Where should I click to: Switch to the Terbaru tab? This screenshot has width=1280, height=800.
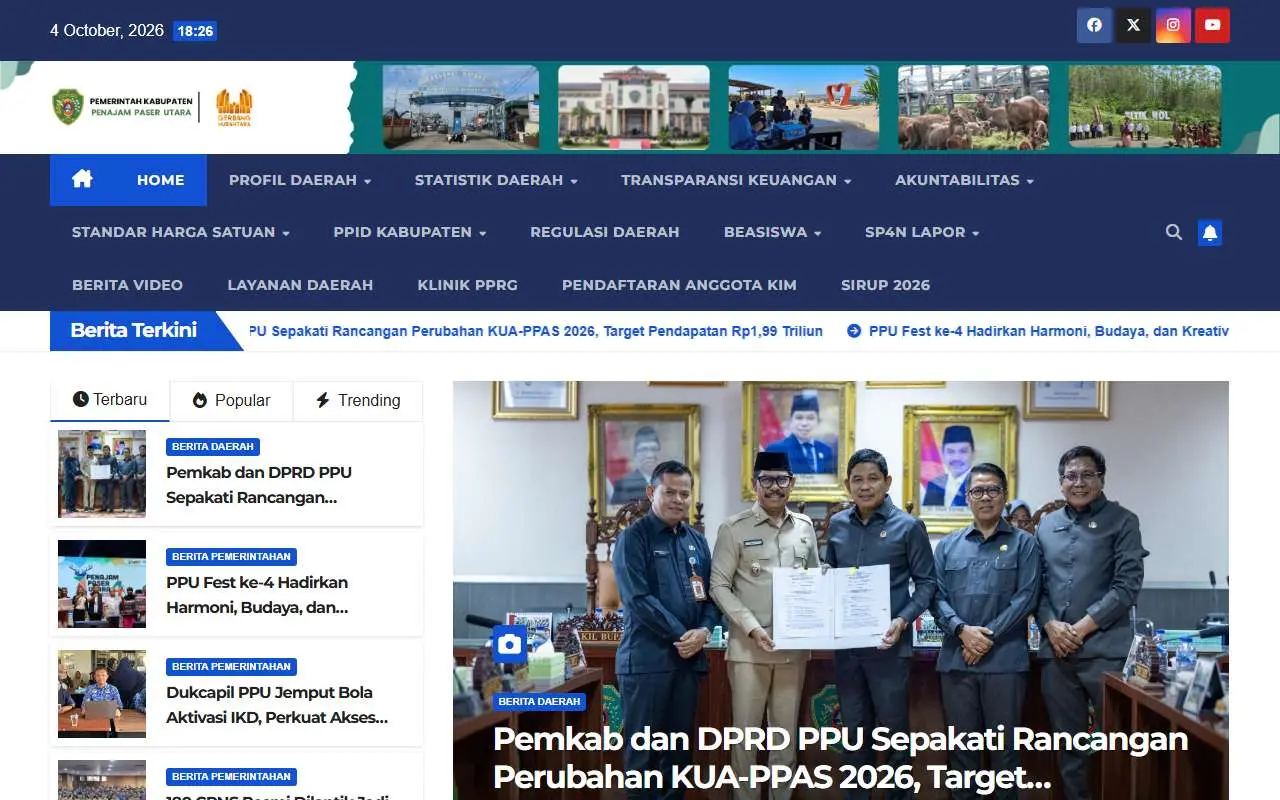(x=110, y=400)
